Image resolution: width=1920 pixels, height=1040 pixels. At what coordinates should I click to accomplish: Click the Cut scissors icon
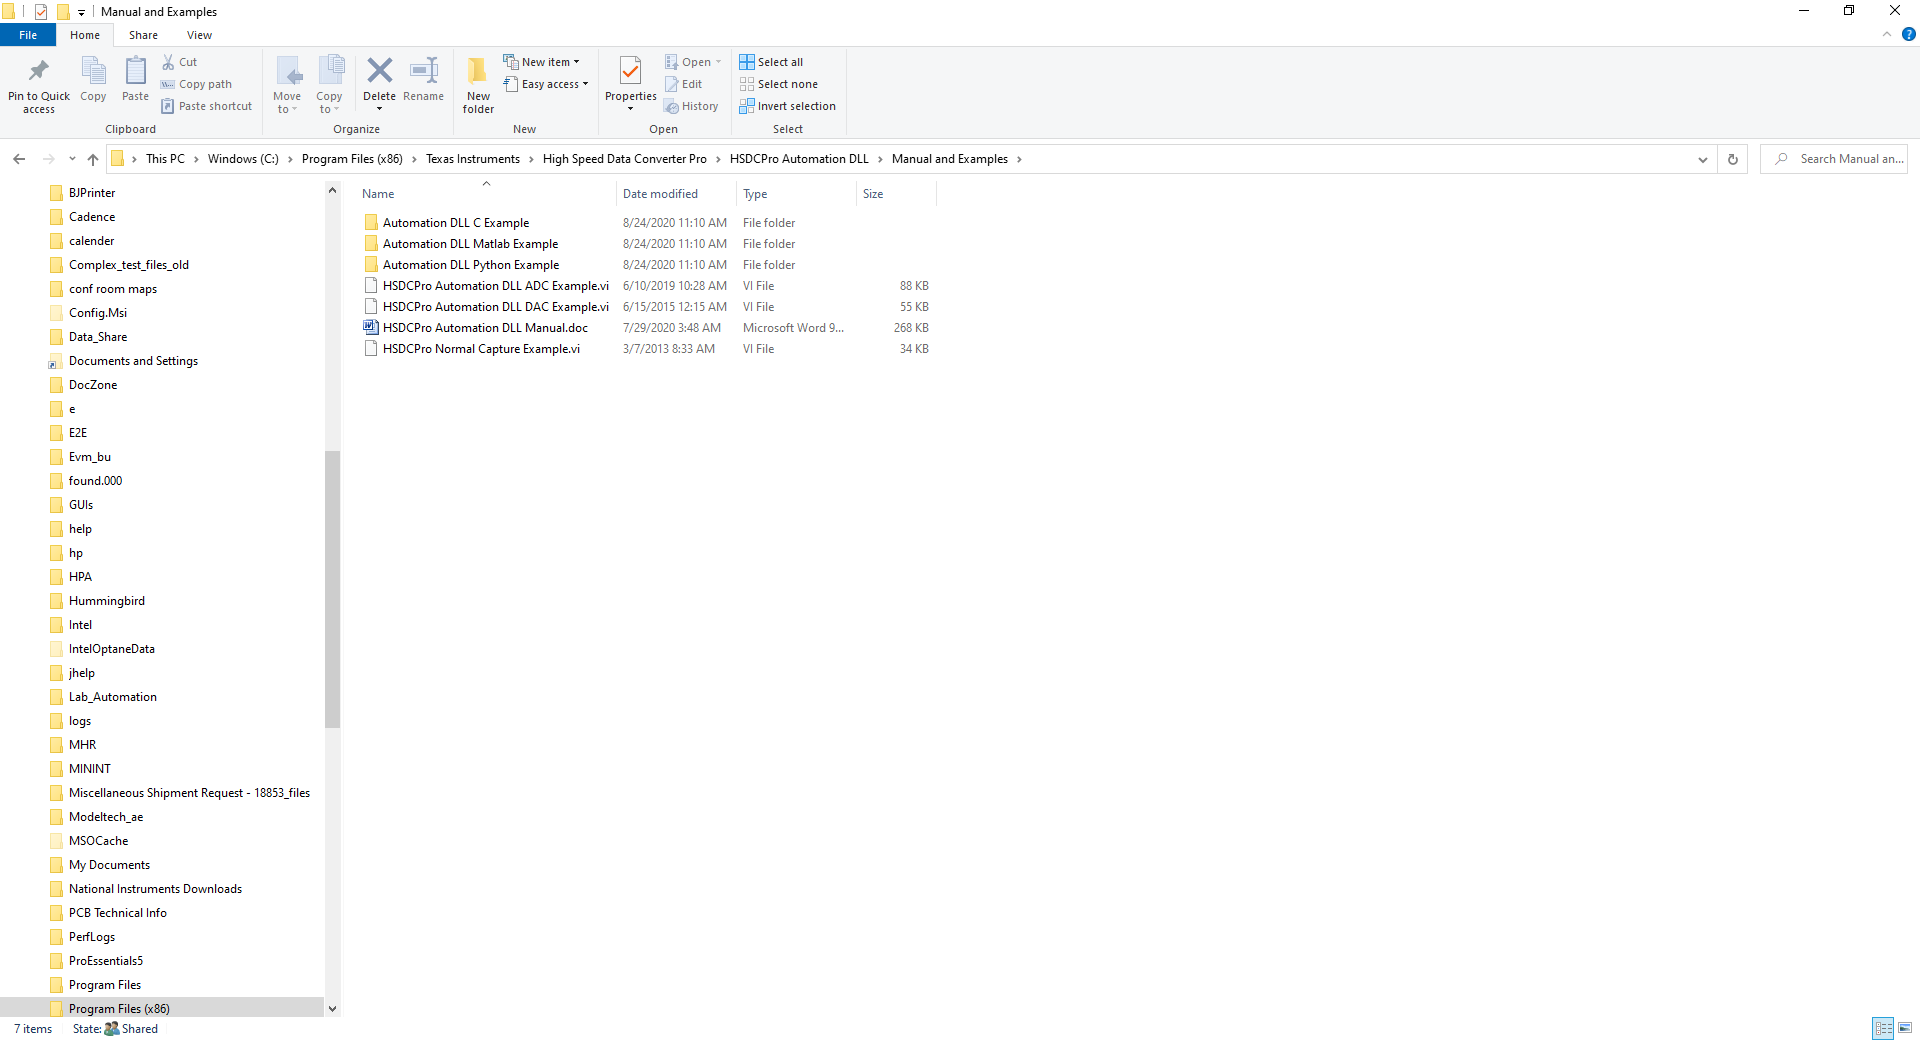(x=168, y=62)
